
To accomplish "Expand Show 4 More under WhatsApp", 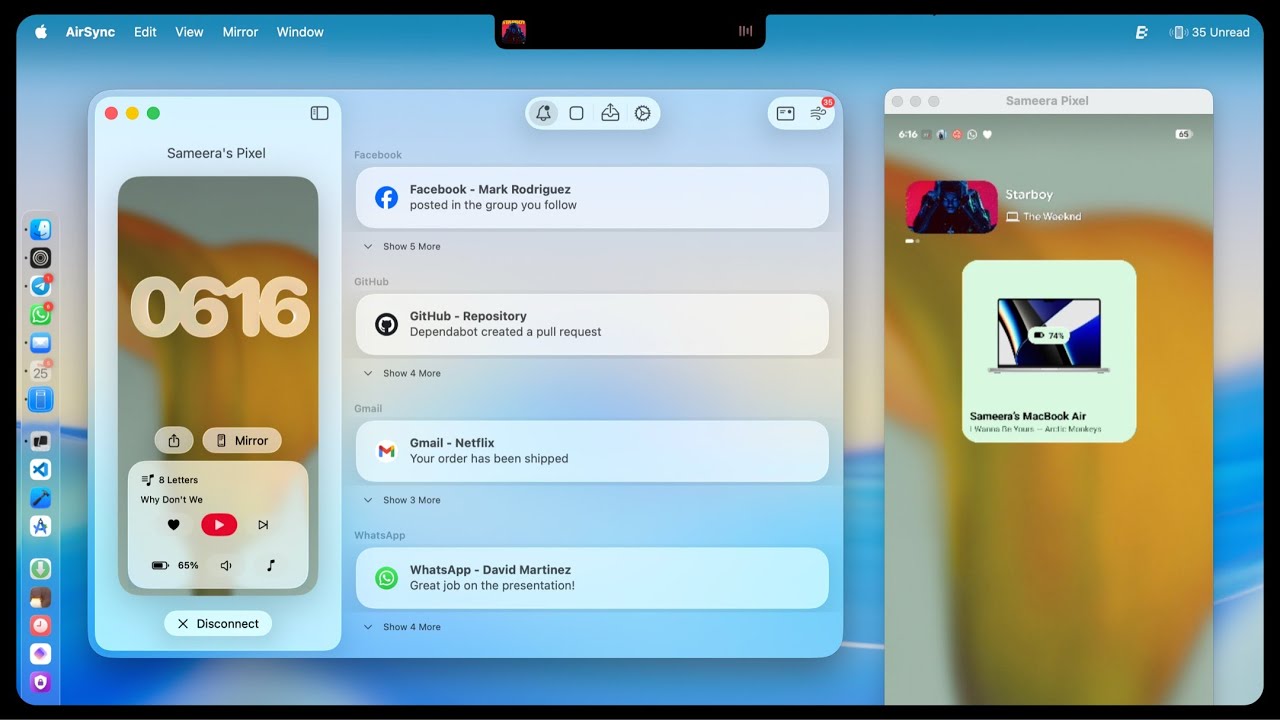I will pyautogui.click(x=402, y=627).
